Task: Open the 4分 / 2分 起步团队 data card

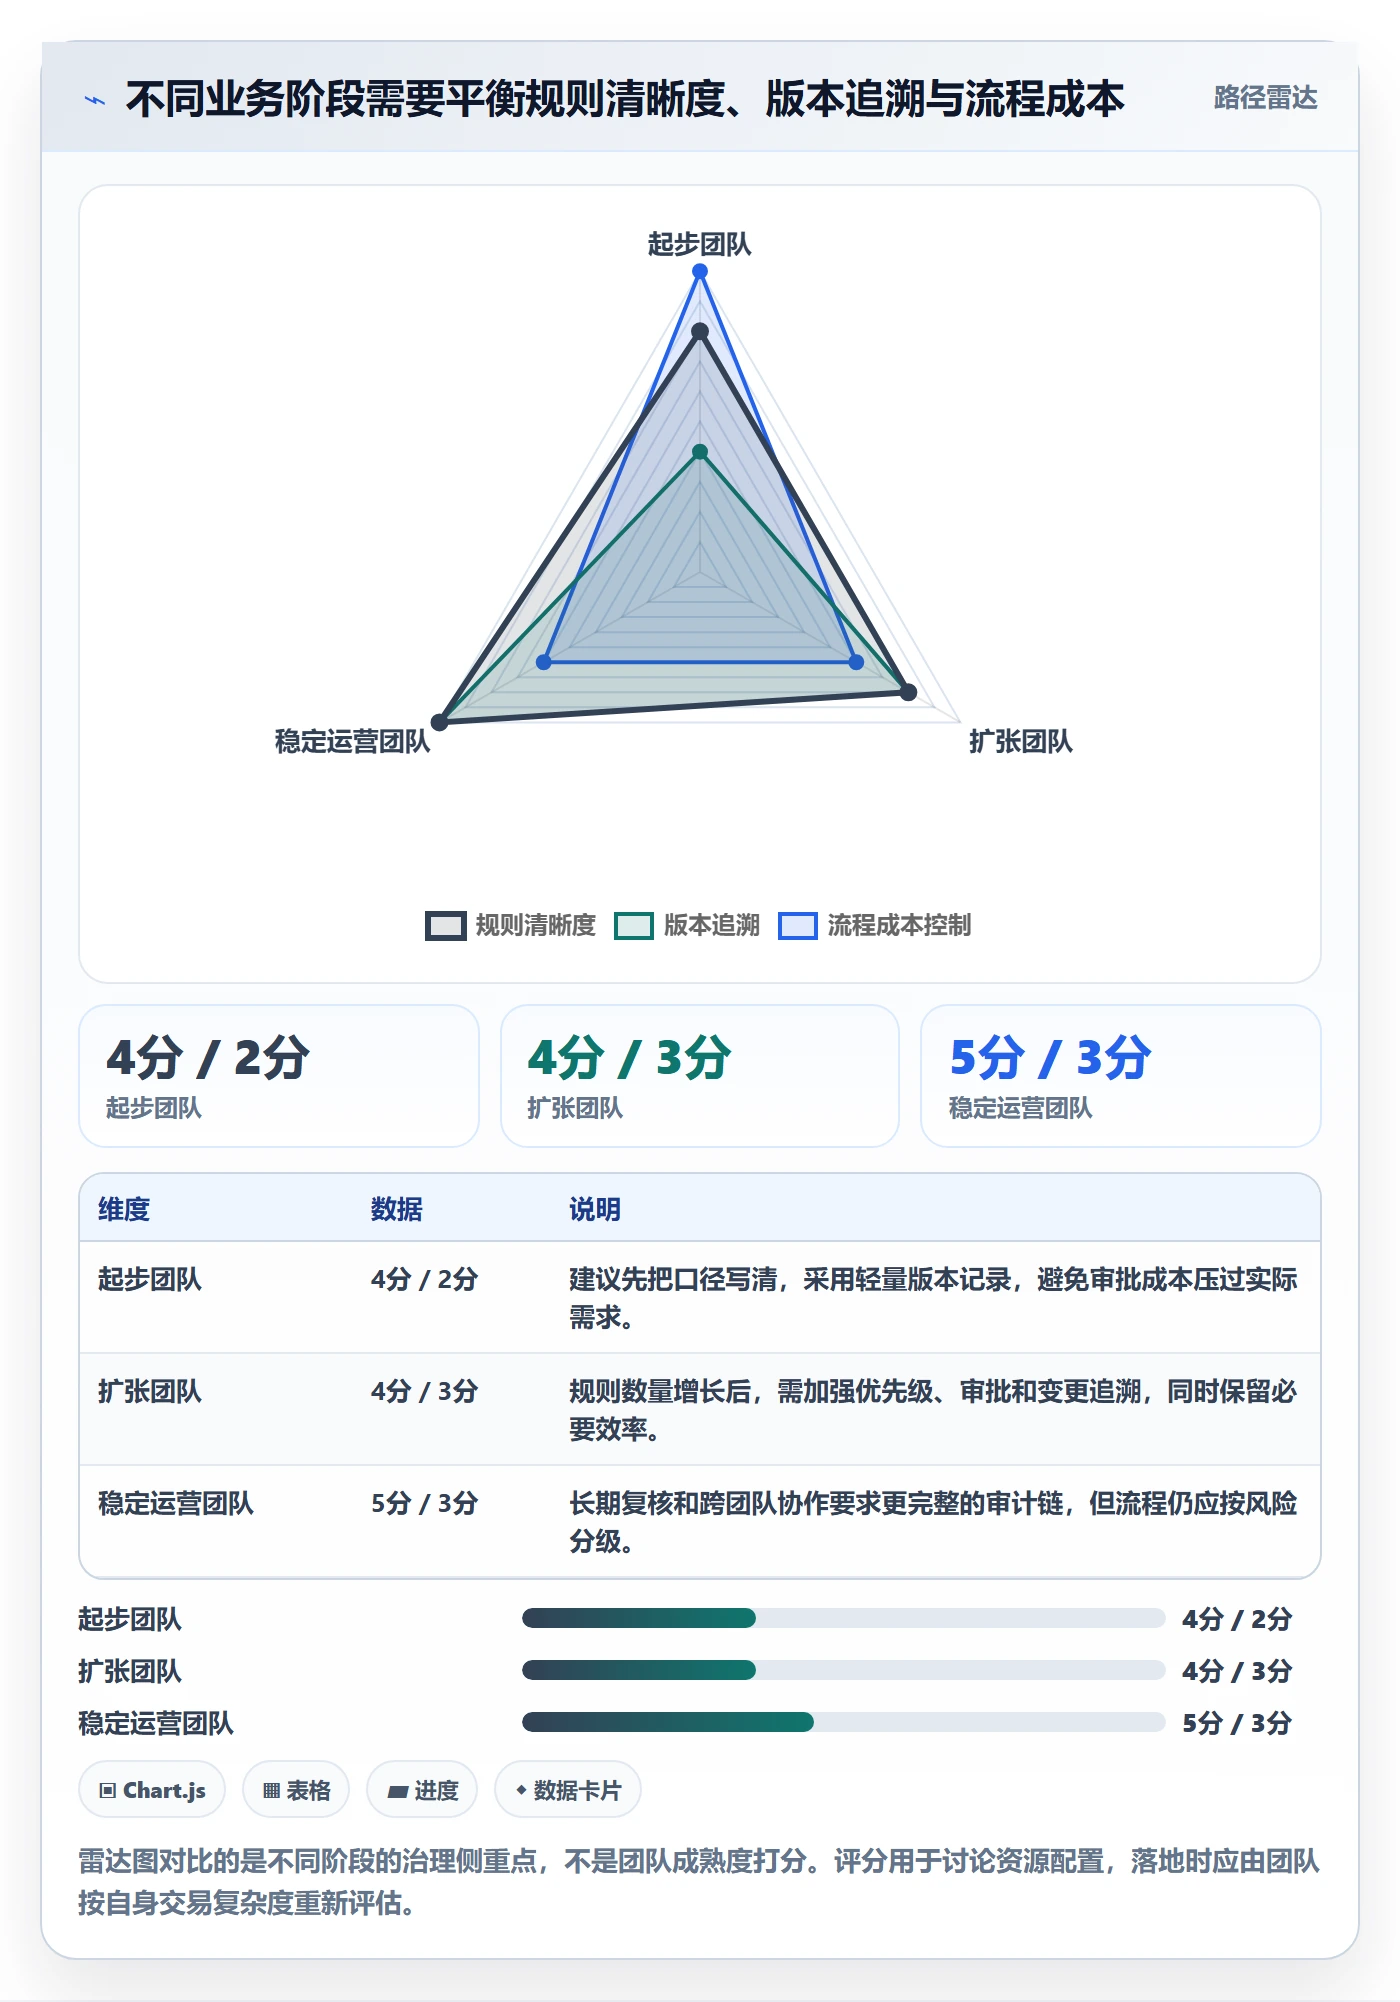Action: [x=279, y=1076]
